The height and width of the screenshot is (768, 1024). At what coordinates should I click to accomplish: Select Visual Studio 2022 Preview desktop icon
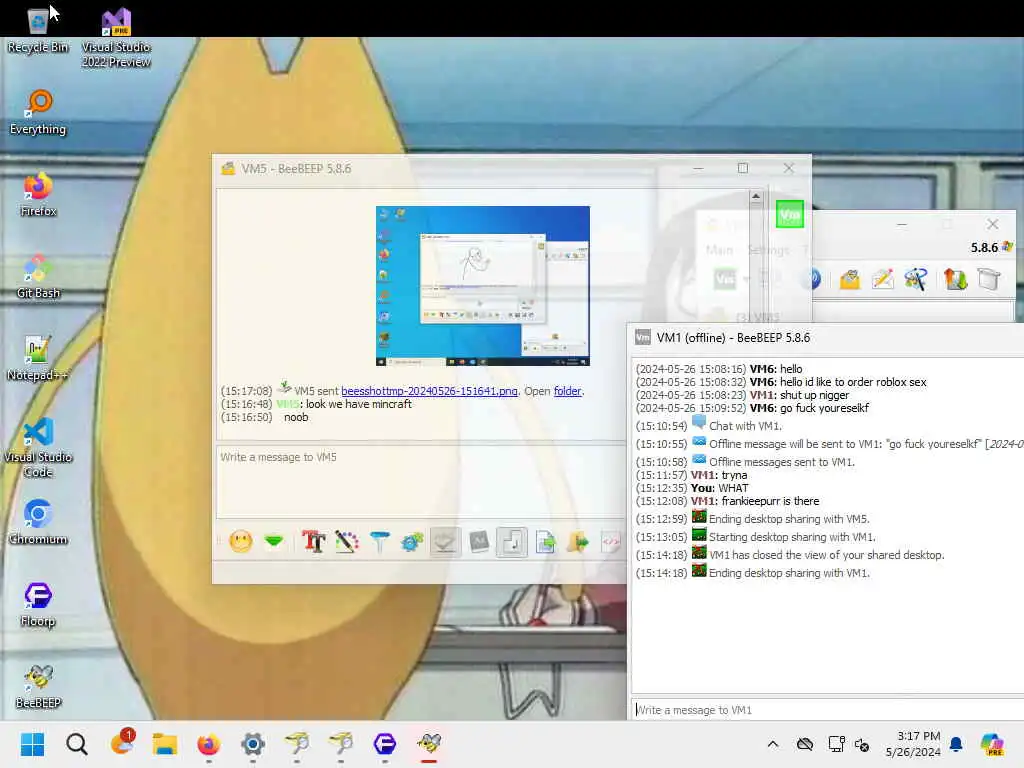116,38
